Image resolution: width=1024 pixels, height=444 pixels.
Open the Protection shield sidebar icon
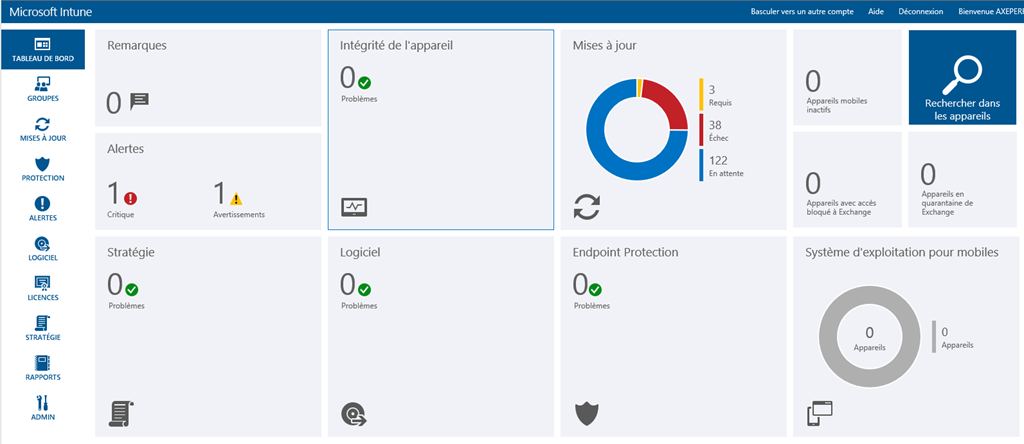click(x=42, y=164)
